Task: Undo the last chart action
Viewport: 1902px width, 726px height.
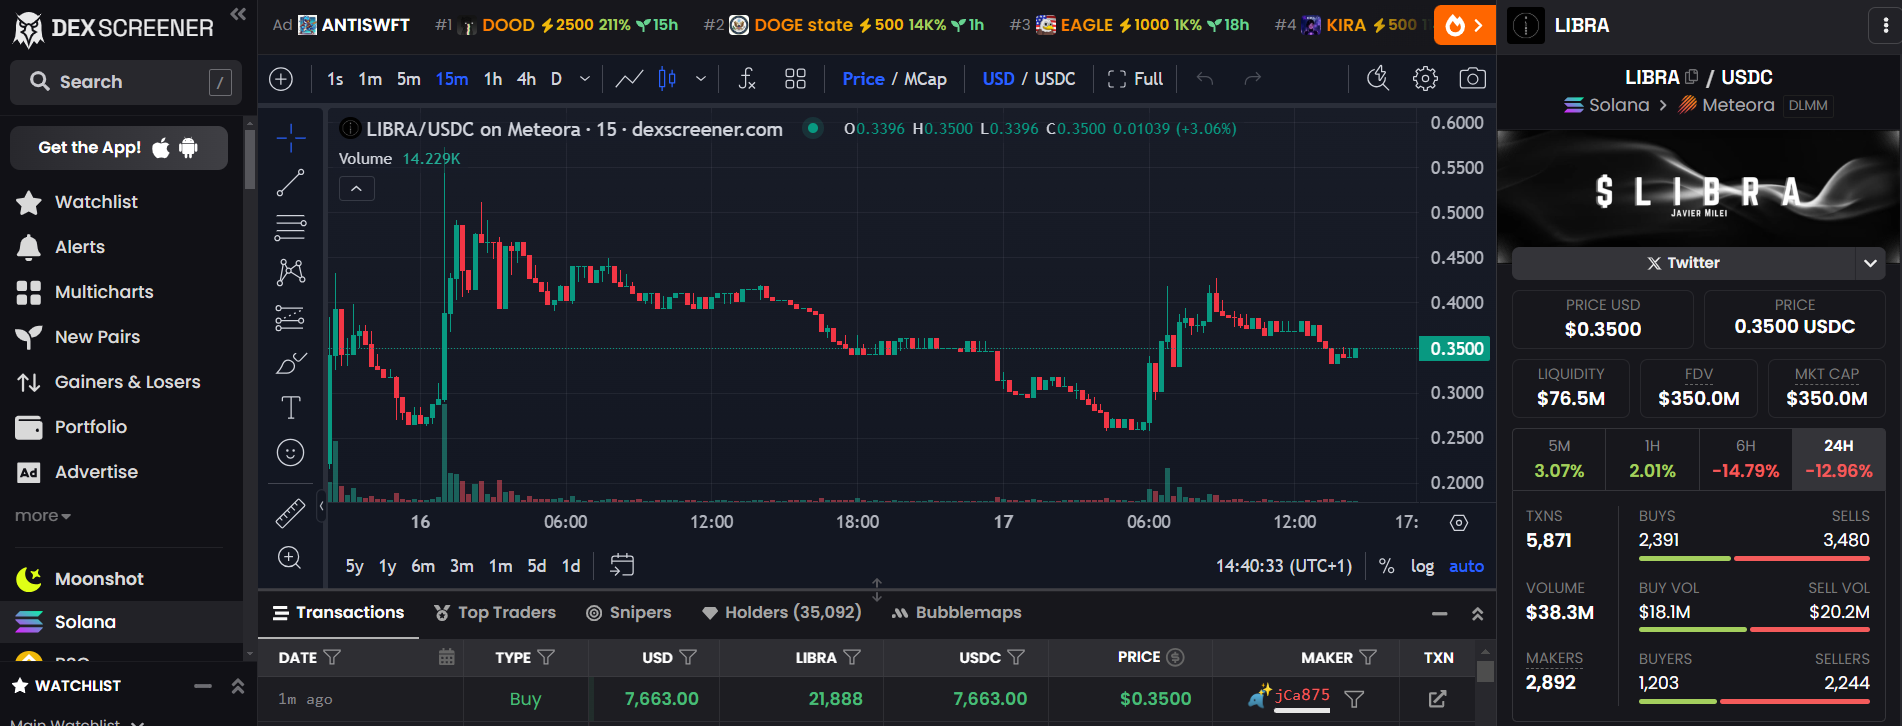Action: pos(1205,79)
